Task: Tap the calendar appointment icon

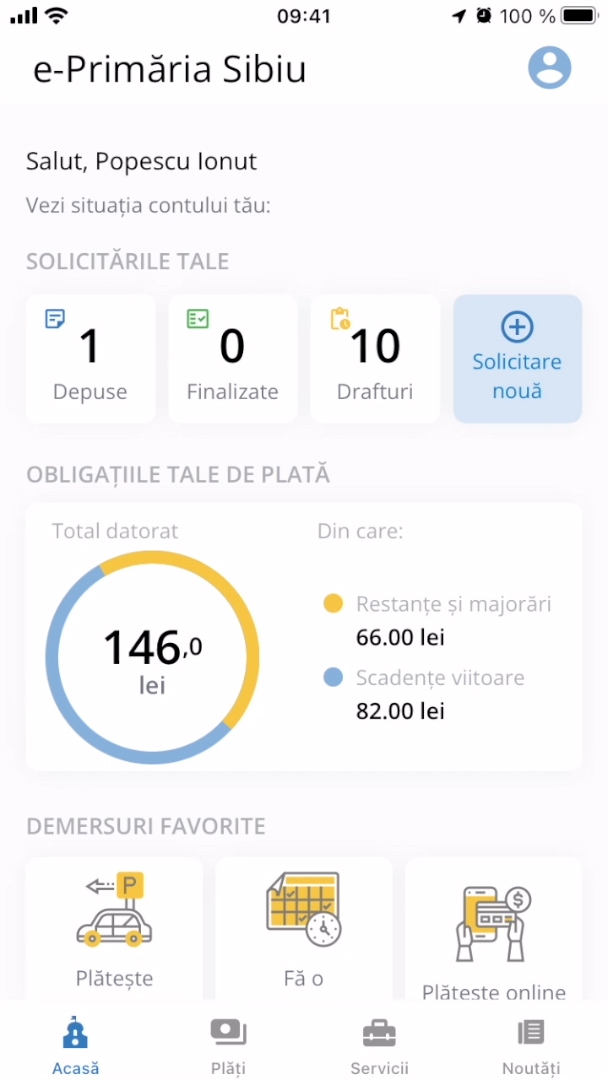Action: 303,910
